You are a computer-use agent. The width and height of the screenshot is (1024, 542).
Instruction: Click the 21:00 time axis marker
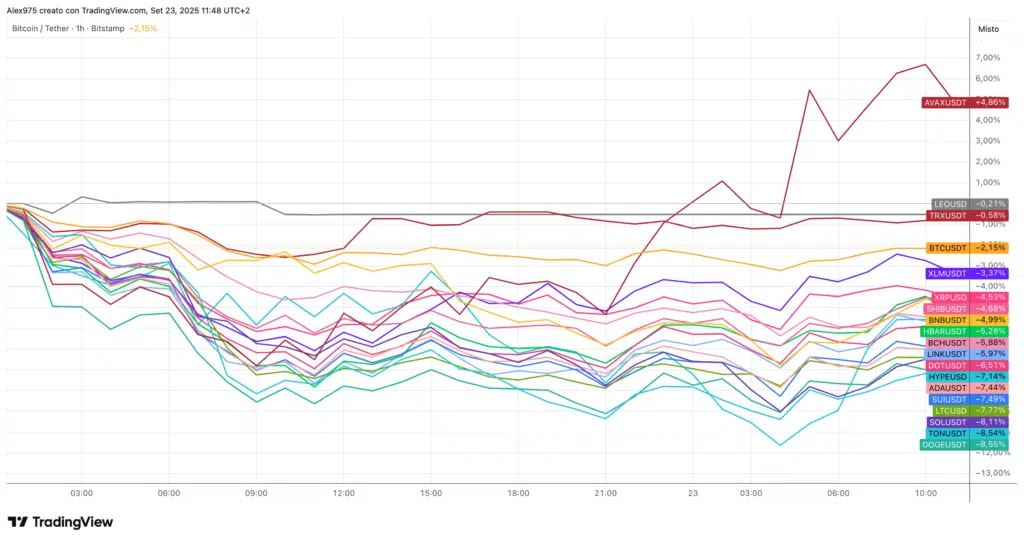[x=605, y=493]
